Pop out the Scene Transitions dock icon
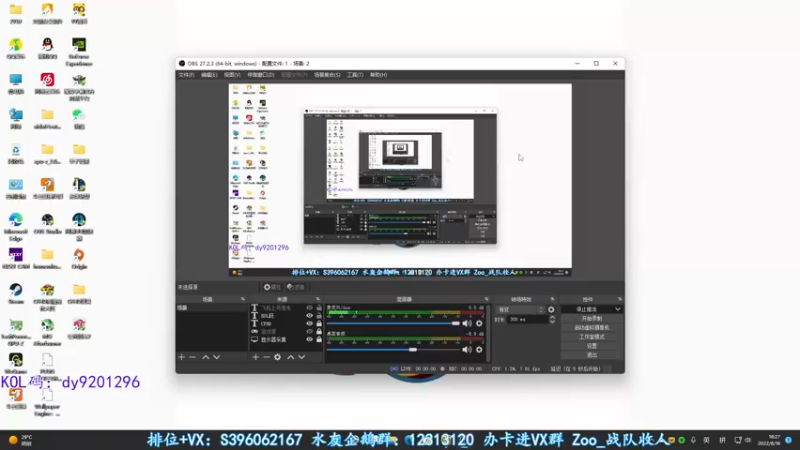Image resolution: width=800 pixels, height=450 pixels. pyautogui.click(x=552, y=299)
